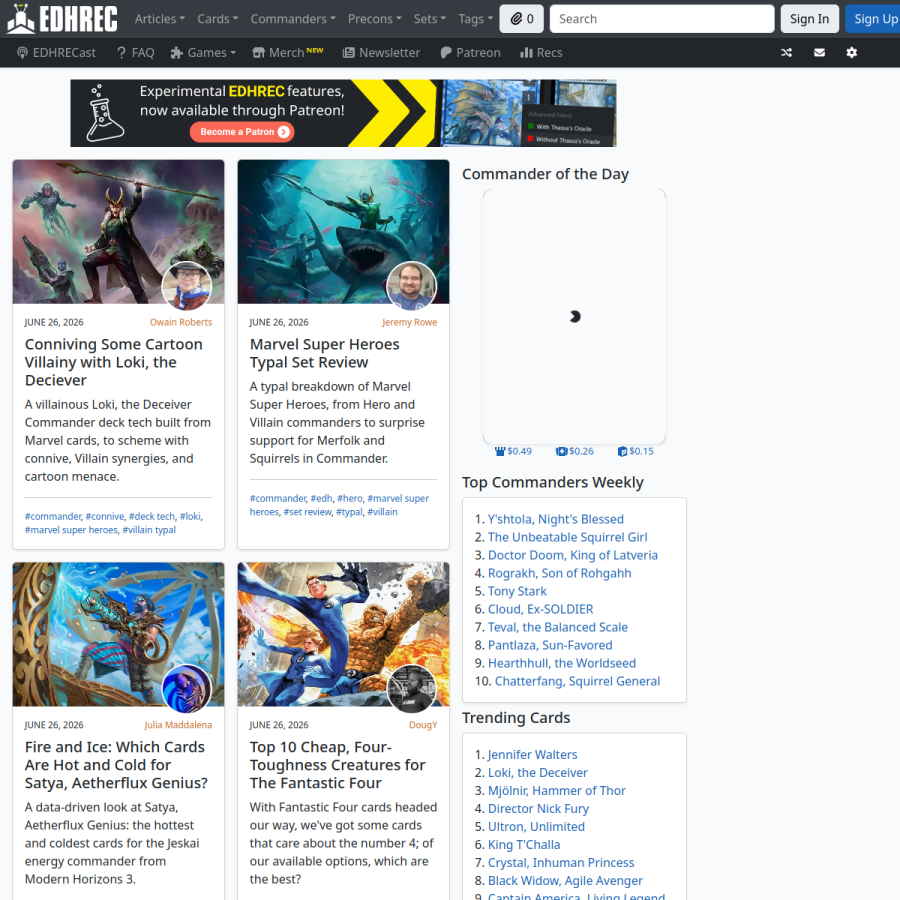
Task: Open the Newsletter link
Action: pyautogui.click(x=381, y=52)
